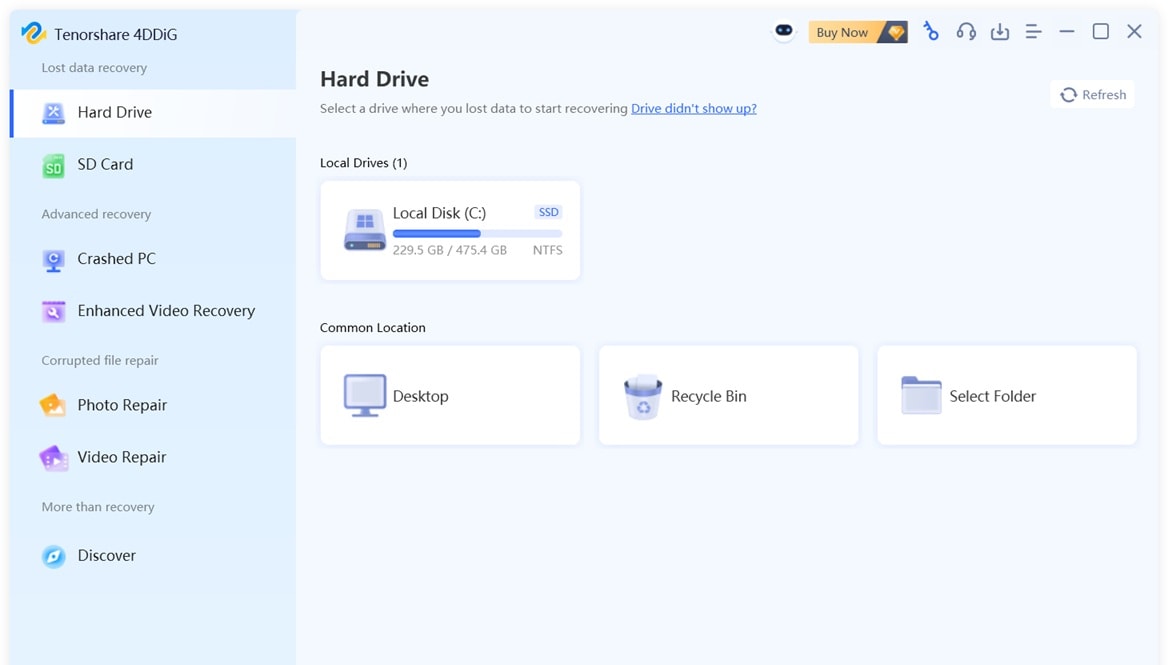
Task: Open the hamburger menu
Action: pos(1033,31)
